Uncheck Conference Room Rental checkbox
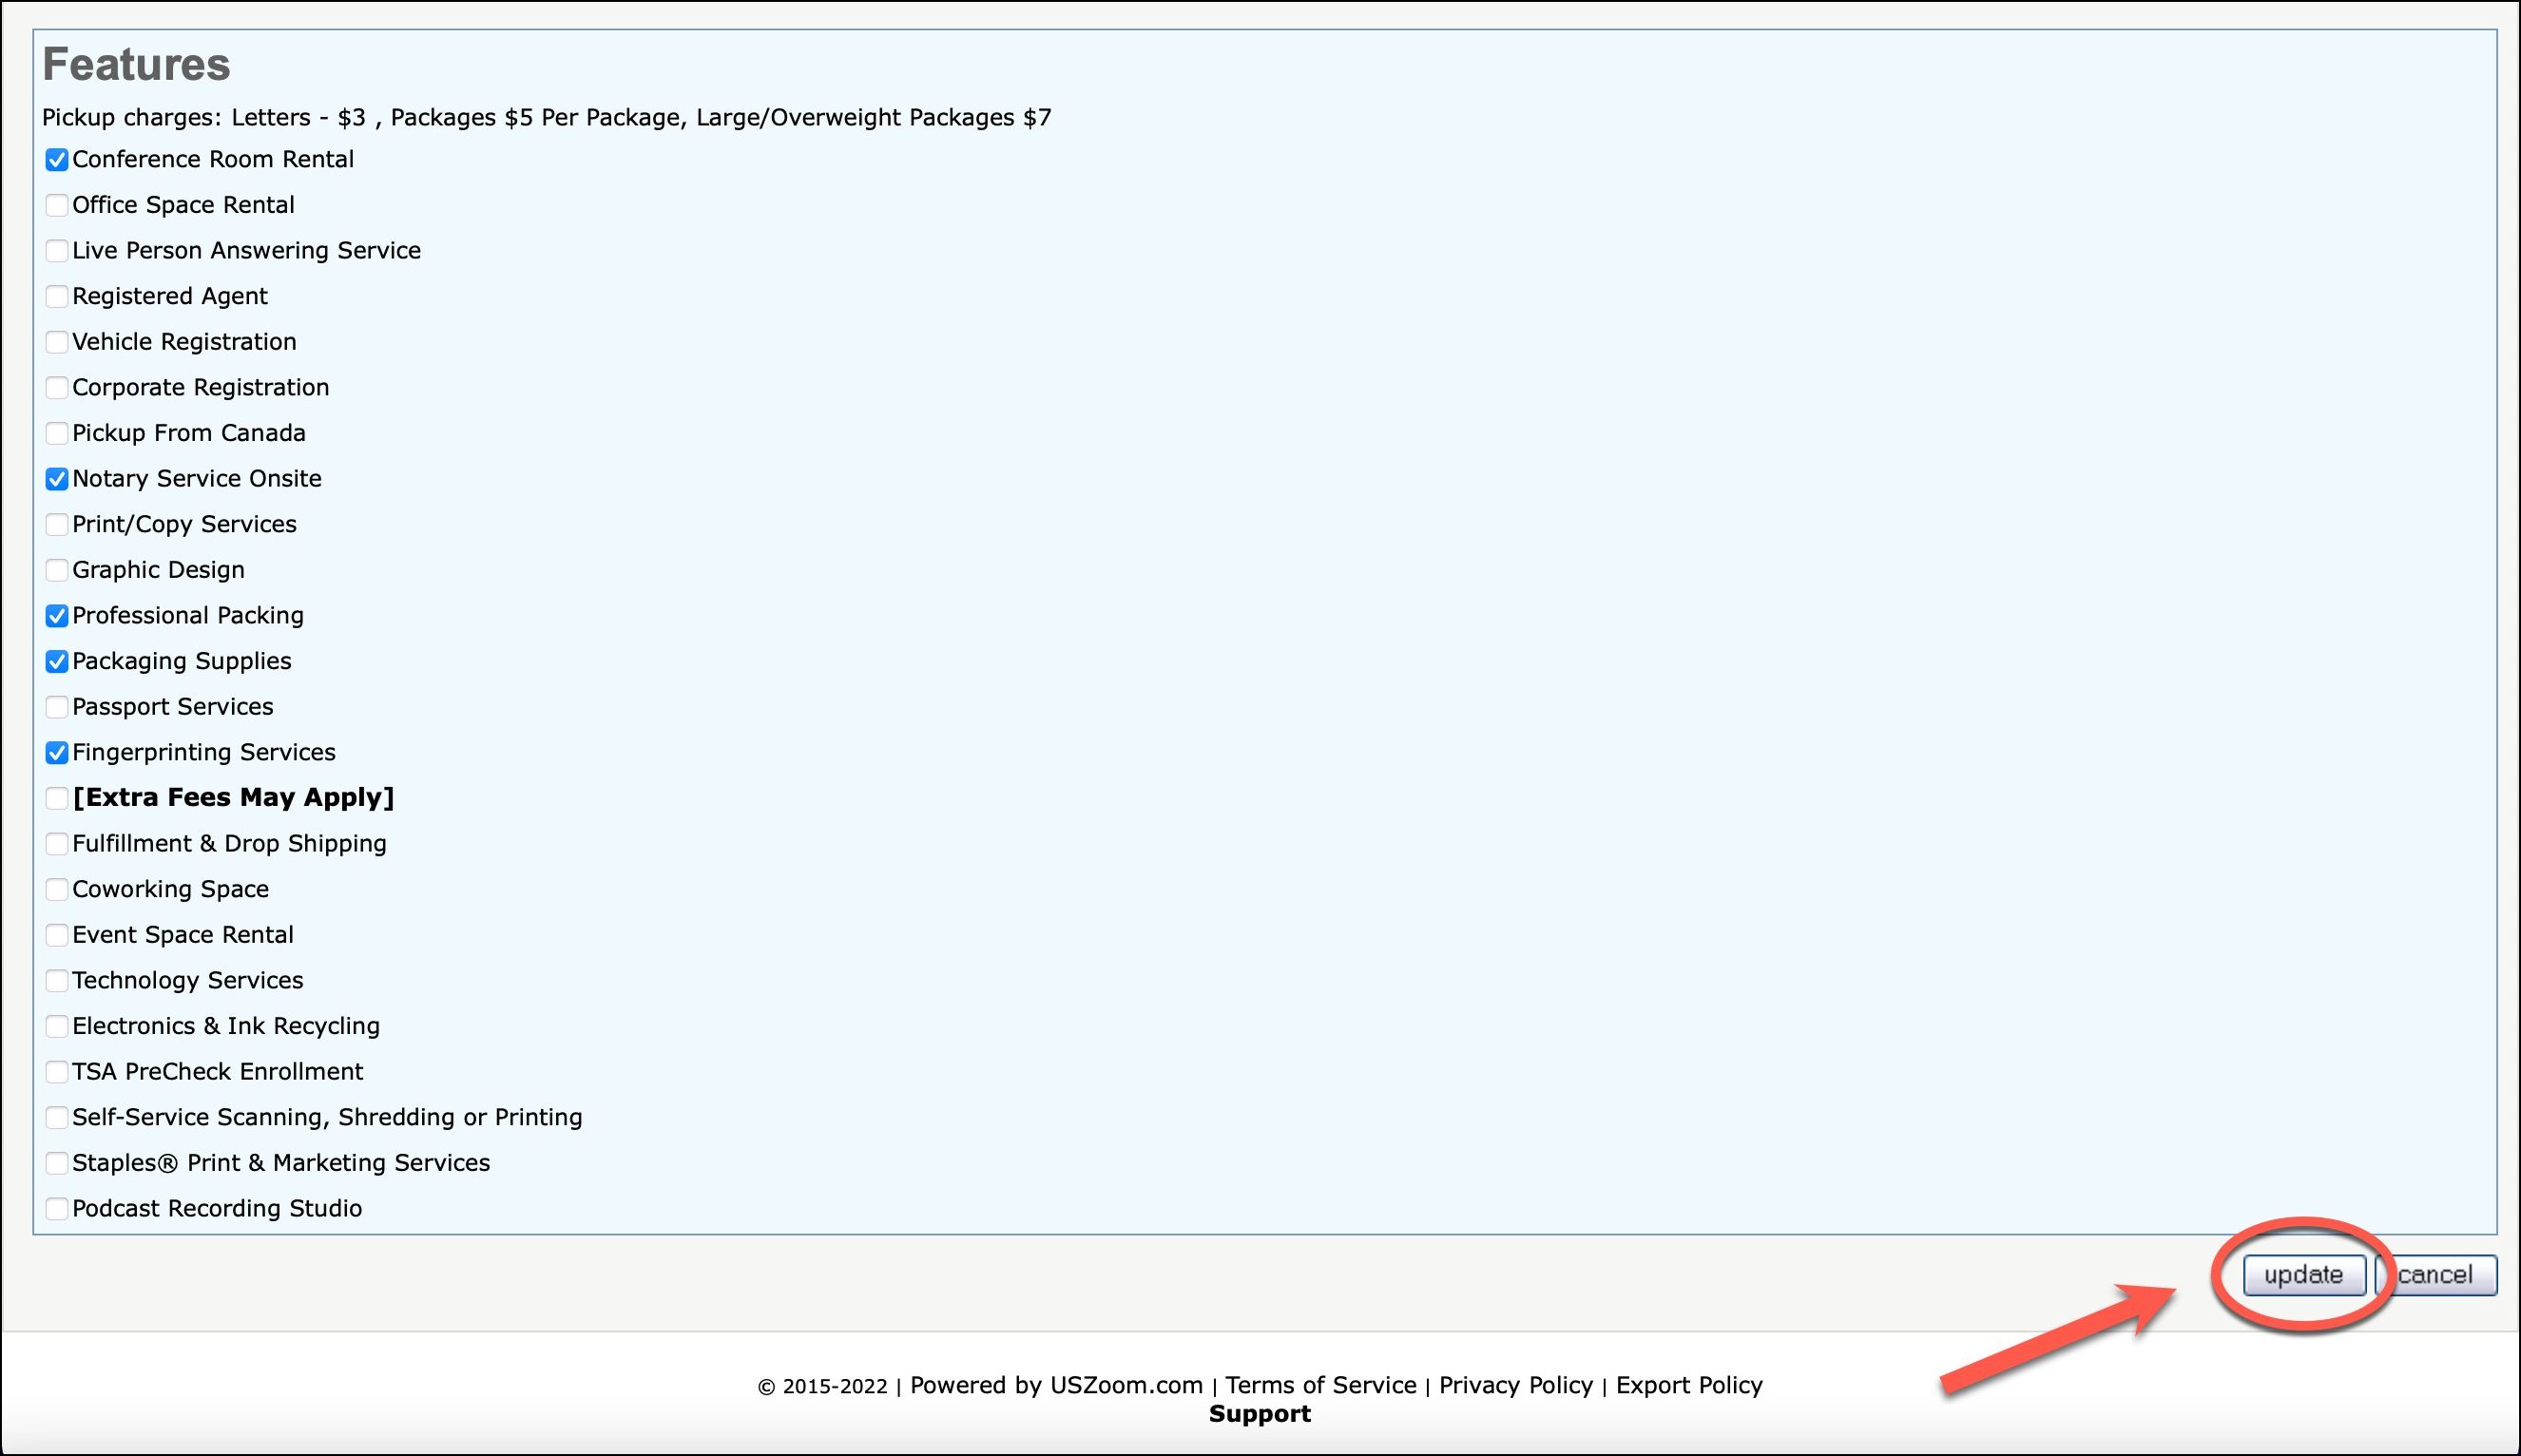Viewport: 2521px width, 1456px height. point(57,160)
